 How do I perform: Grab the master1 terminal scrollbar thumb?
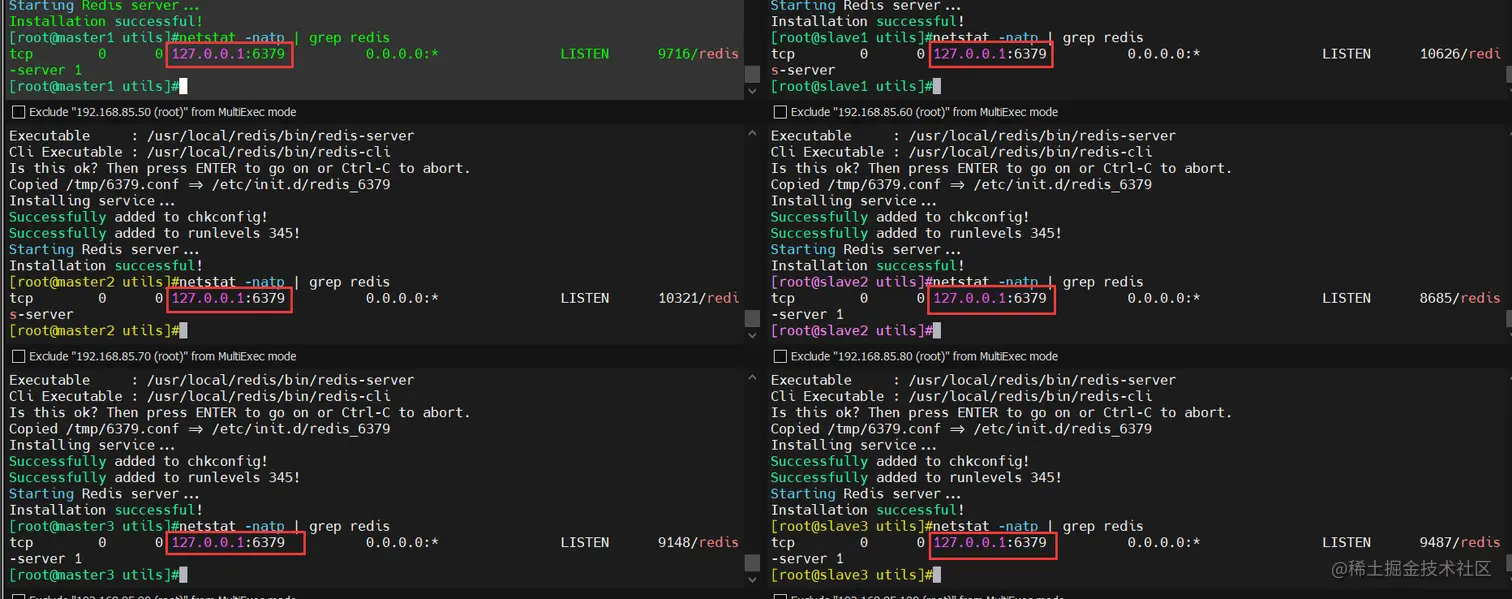pyautogui.click(x=752, y=74)
